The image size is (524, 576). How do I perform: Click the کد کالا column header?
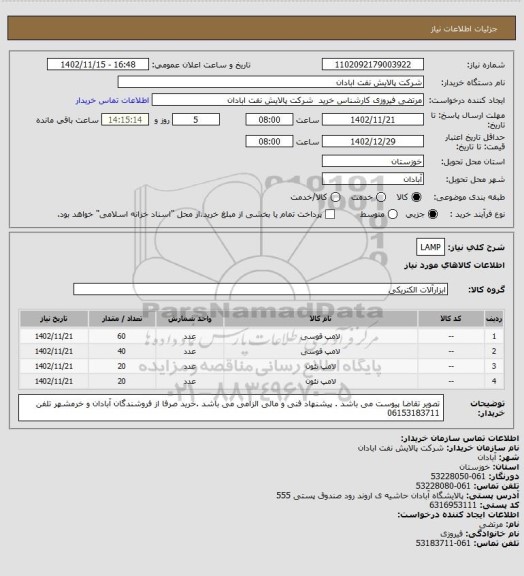(x=451, y=318)
